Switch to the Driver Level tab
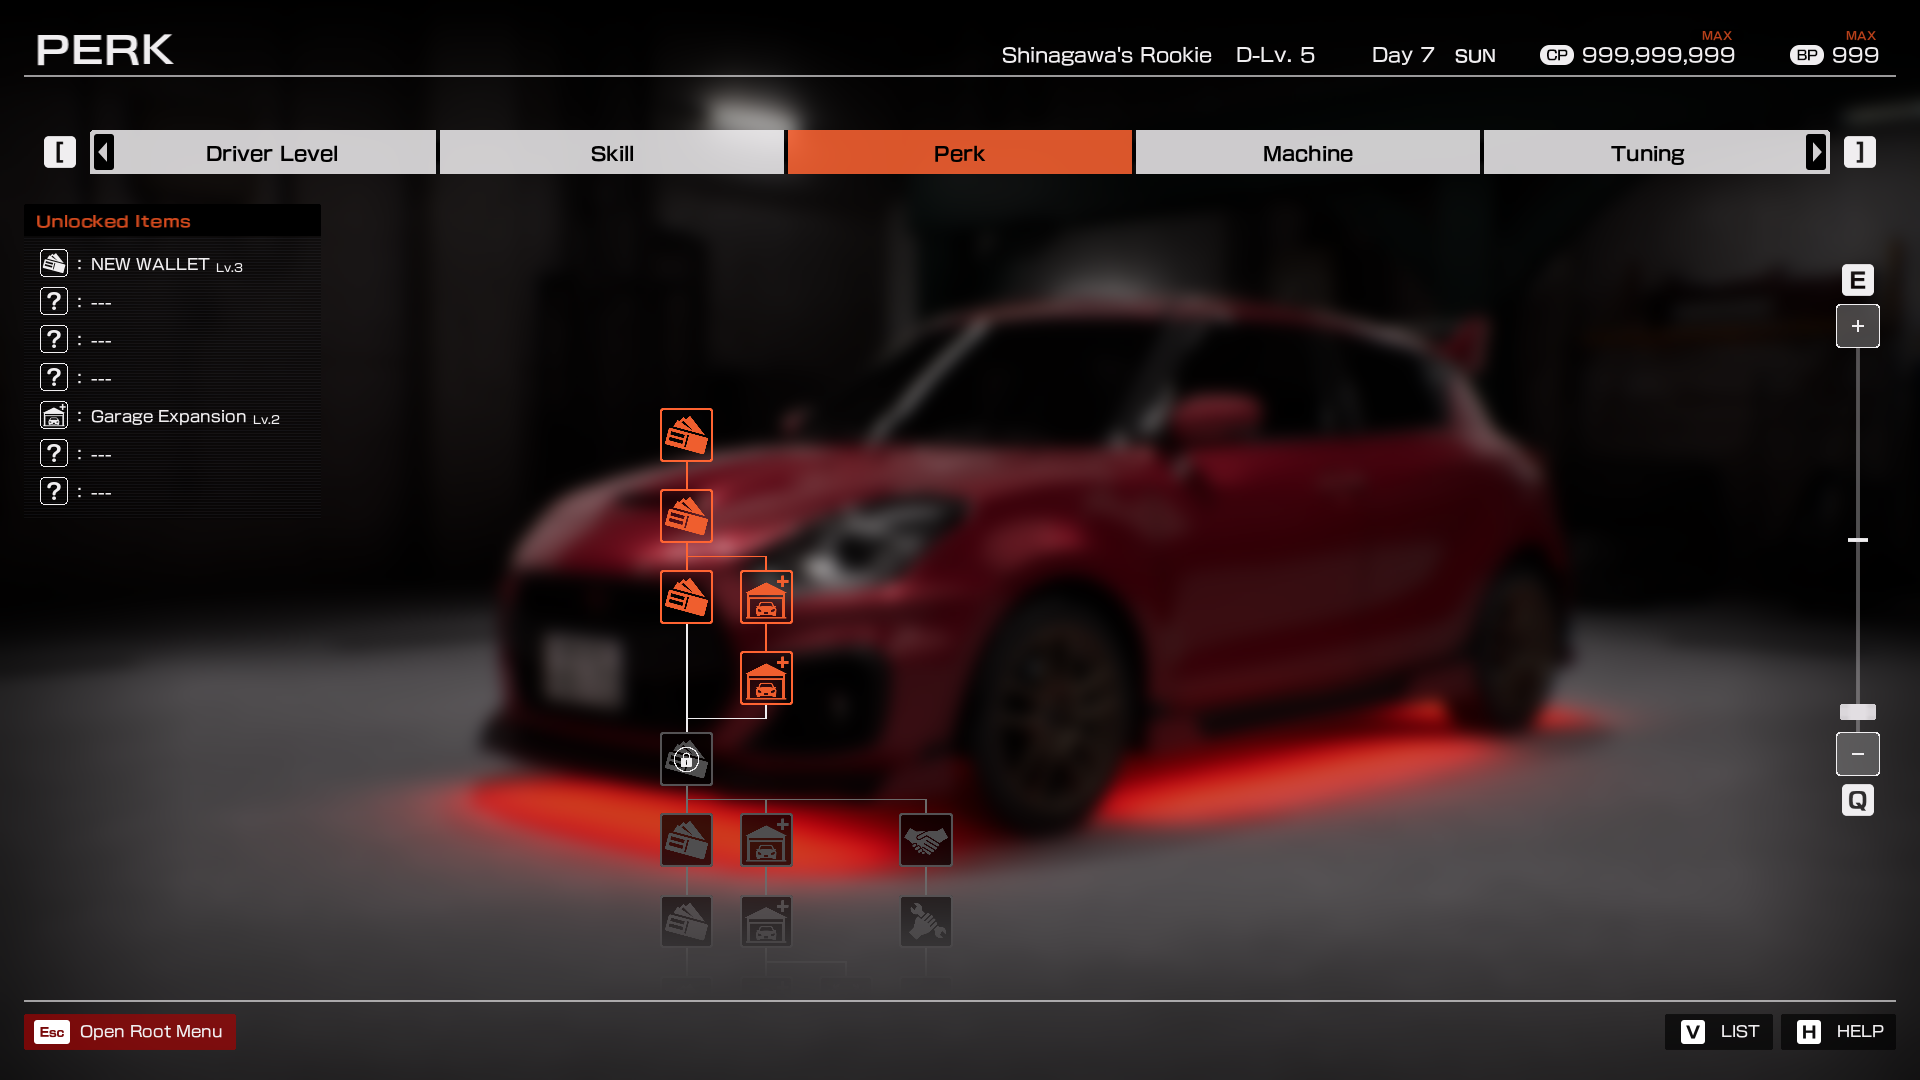Viewport: 1920px width, 1080px height. coord(272,153)
